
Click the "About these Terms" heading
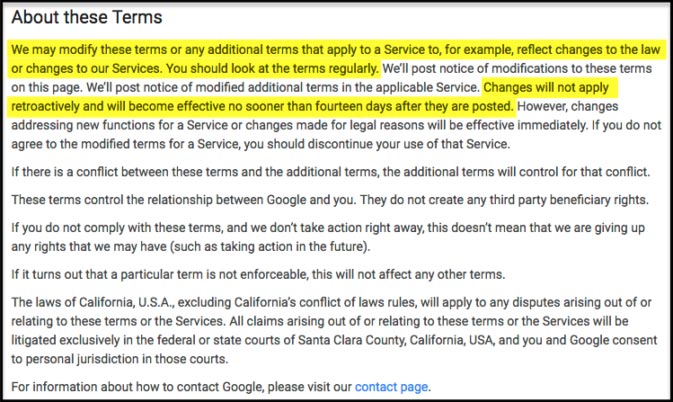[86, 18]
